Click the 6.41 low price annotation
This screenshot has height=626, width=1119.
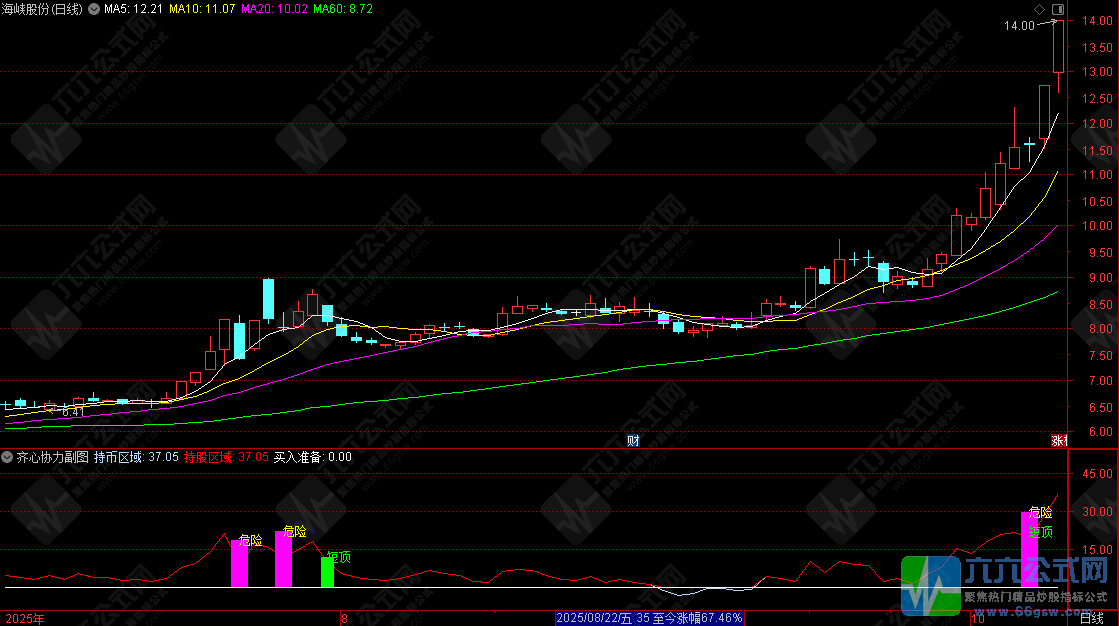72,411
